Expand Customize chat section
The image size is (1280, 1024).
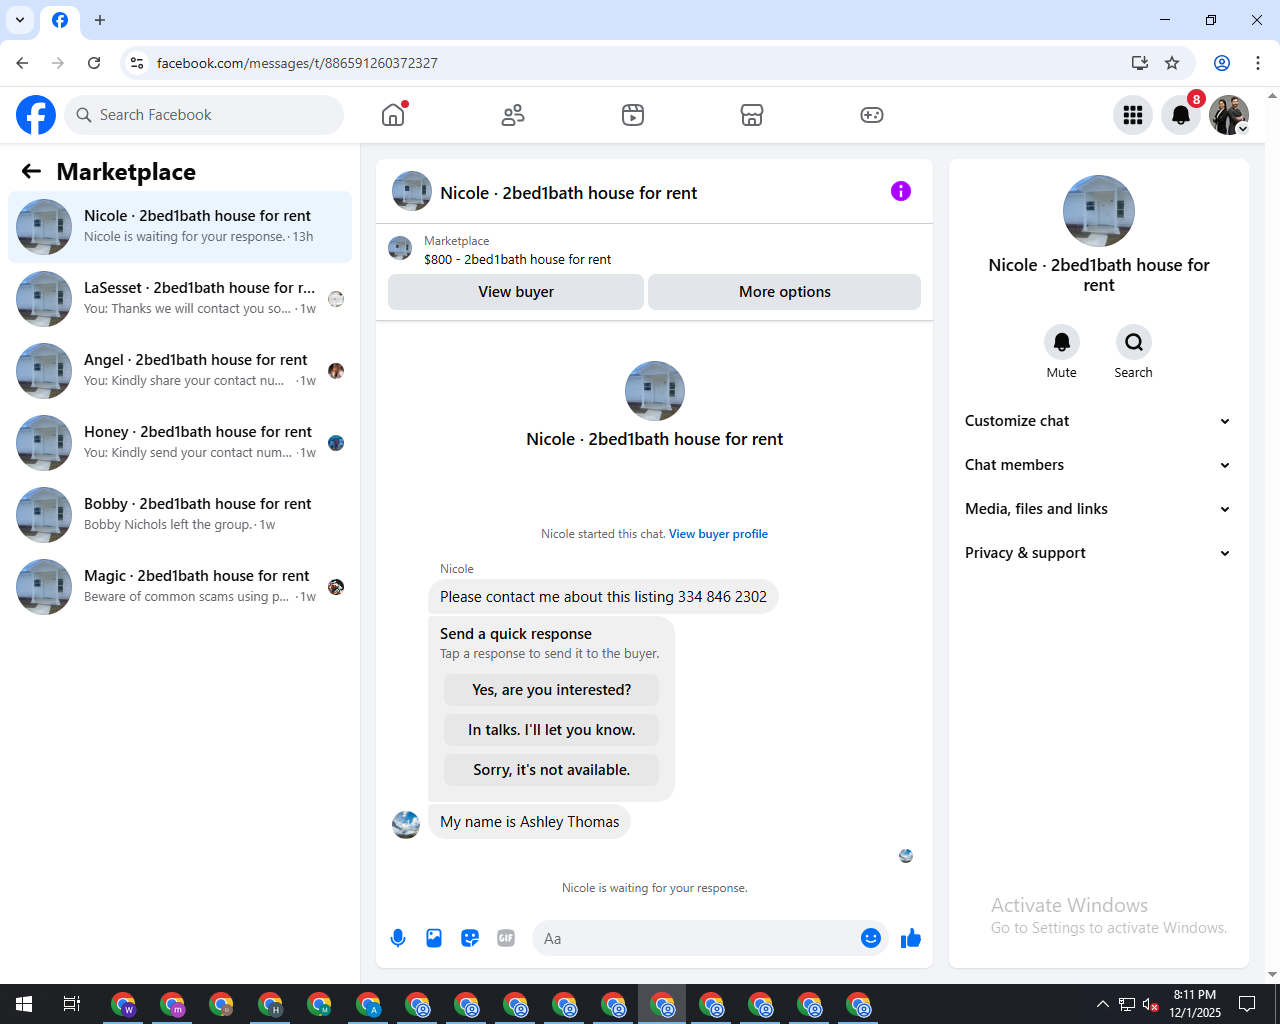point(1098,421)
